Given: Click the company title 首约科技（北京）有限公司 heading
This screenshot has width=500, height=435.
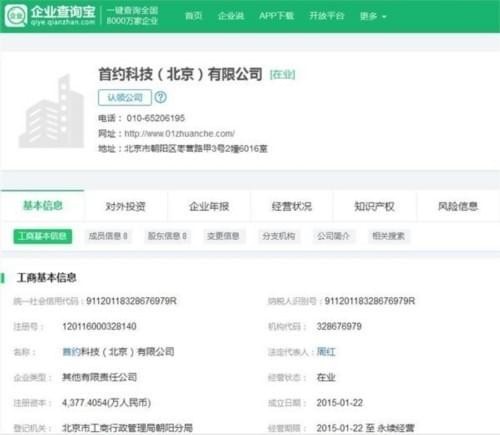Looking at the screenshot, I should coord(180,74).
